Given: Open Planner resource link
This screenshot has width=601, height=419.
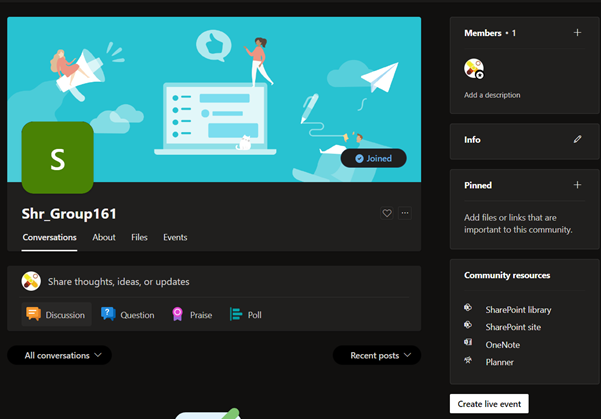Looking at the screenshot, I should (499, 362).
